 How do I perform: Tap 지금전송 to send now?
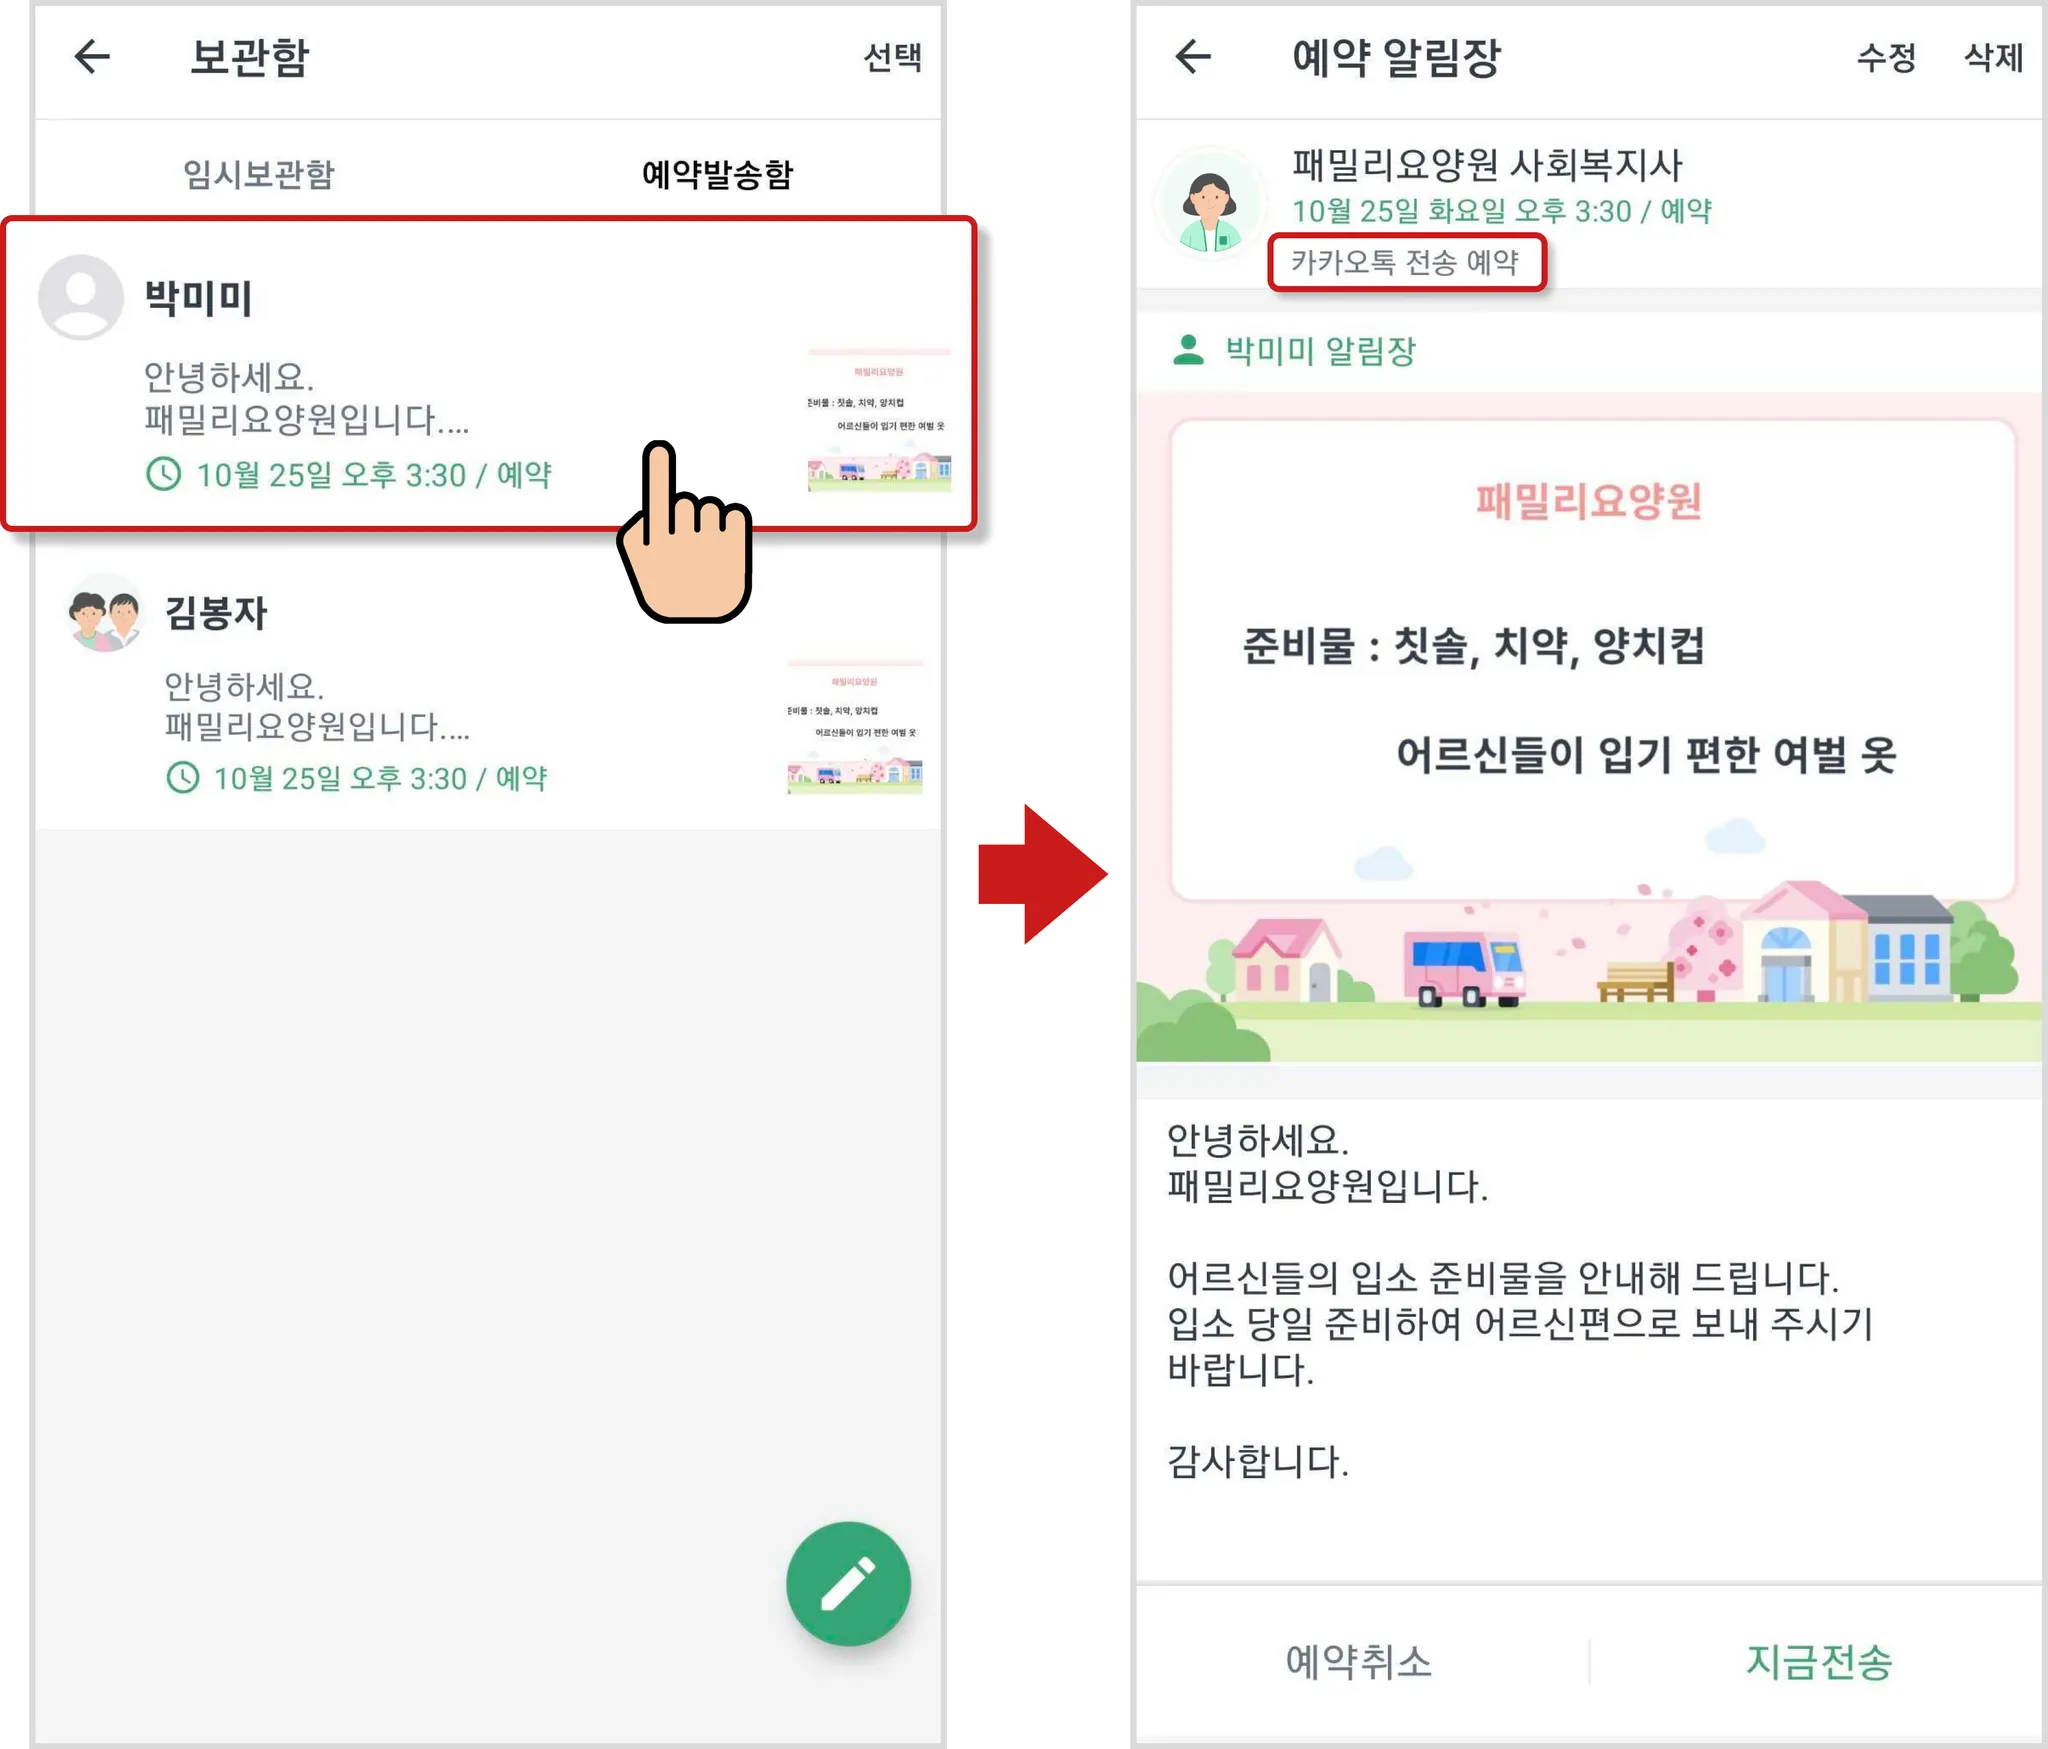pos(1819,1661)
